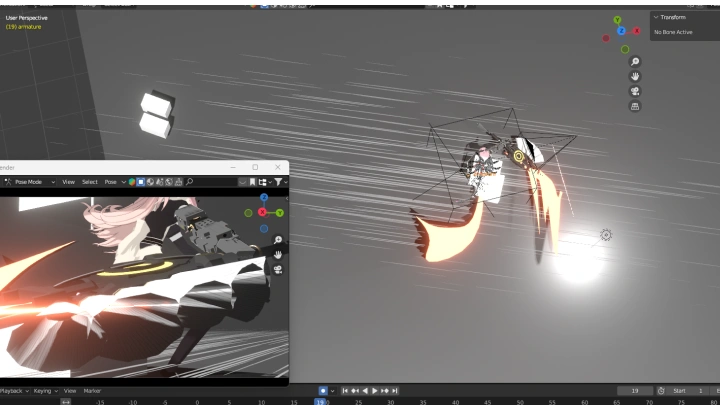
Task: Open Playback dropdown in timeline
Action: tap(14, 391)
